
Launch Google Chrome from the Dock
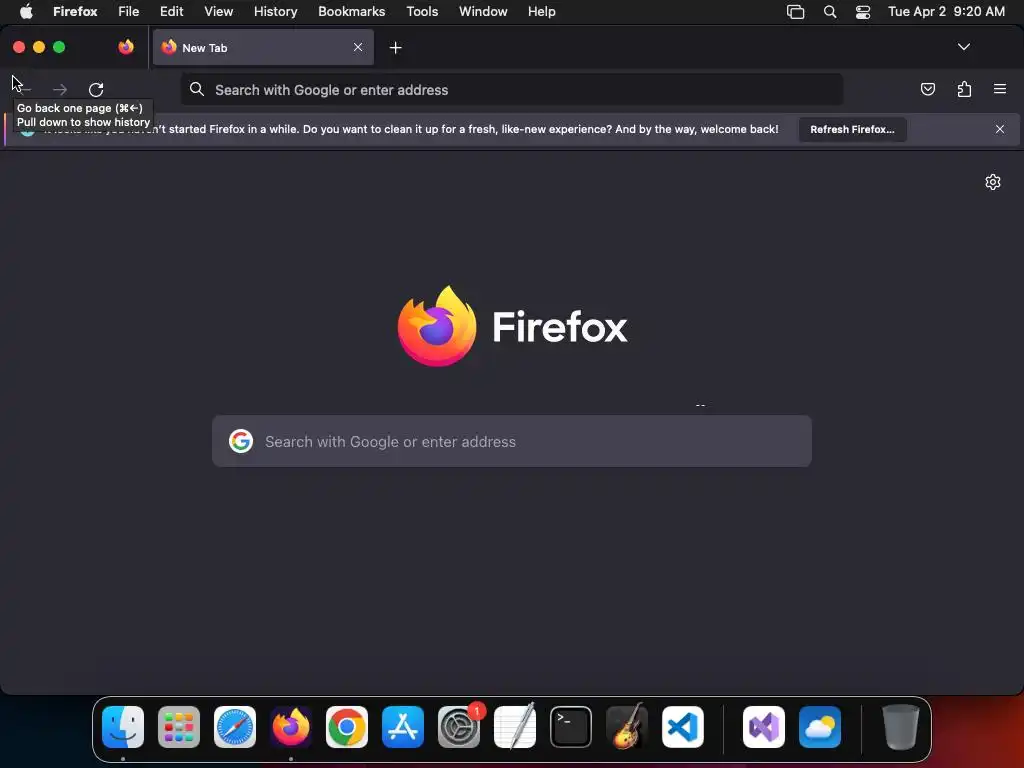347,727
